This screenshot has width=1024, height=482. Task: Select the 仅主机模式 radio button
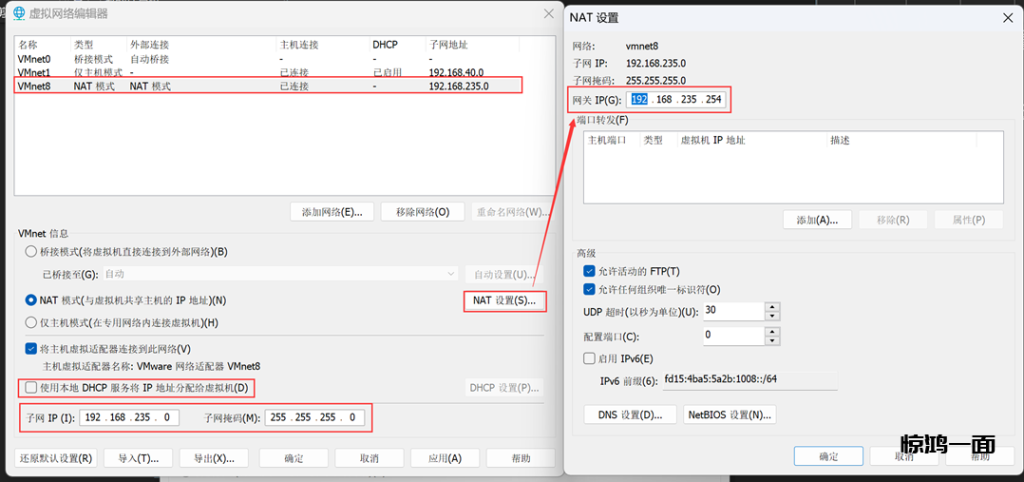tap(32, 323)
